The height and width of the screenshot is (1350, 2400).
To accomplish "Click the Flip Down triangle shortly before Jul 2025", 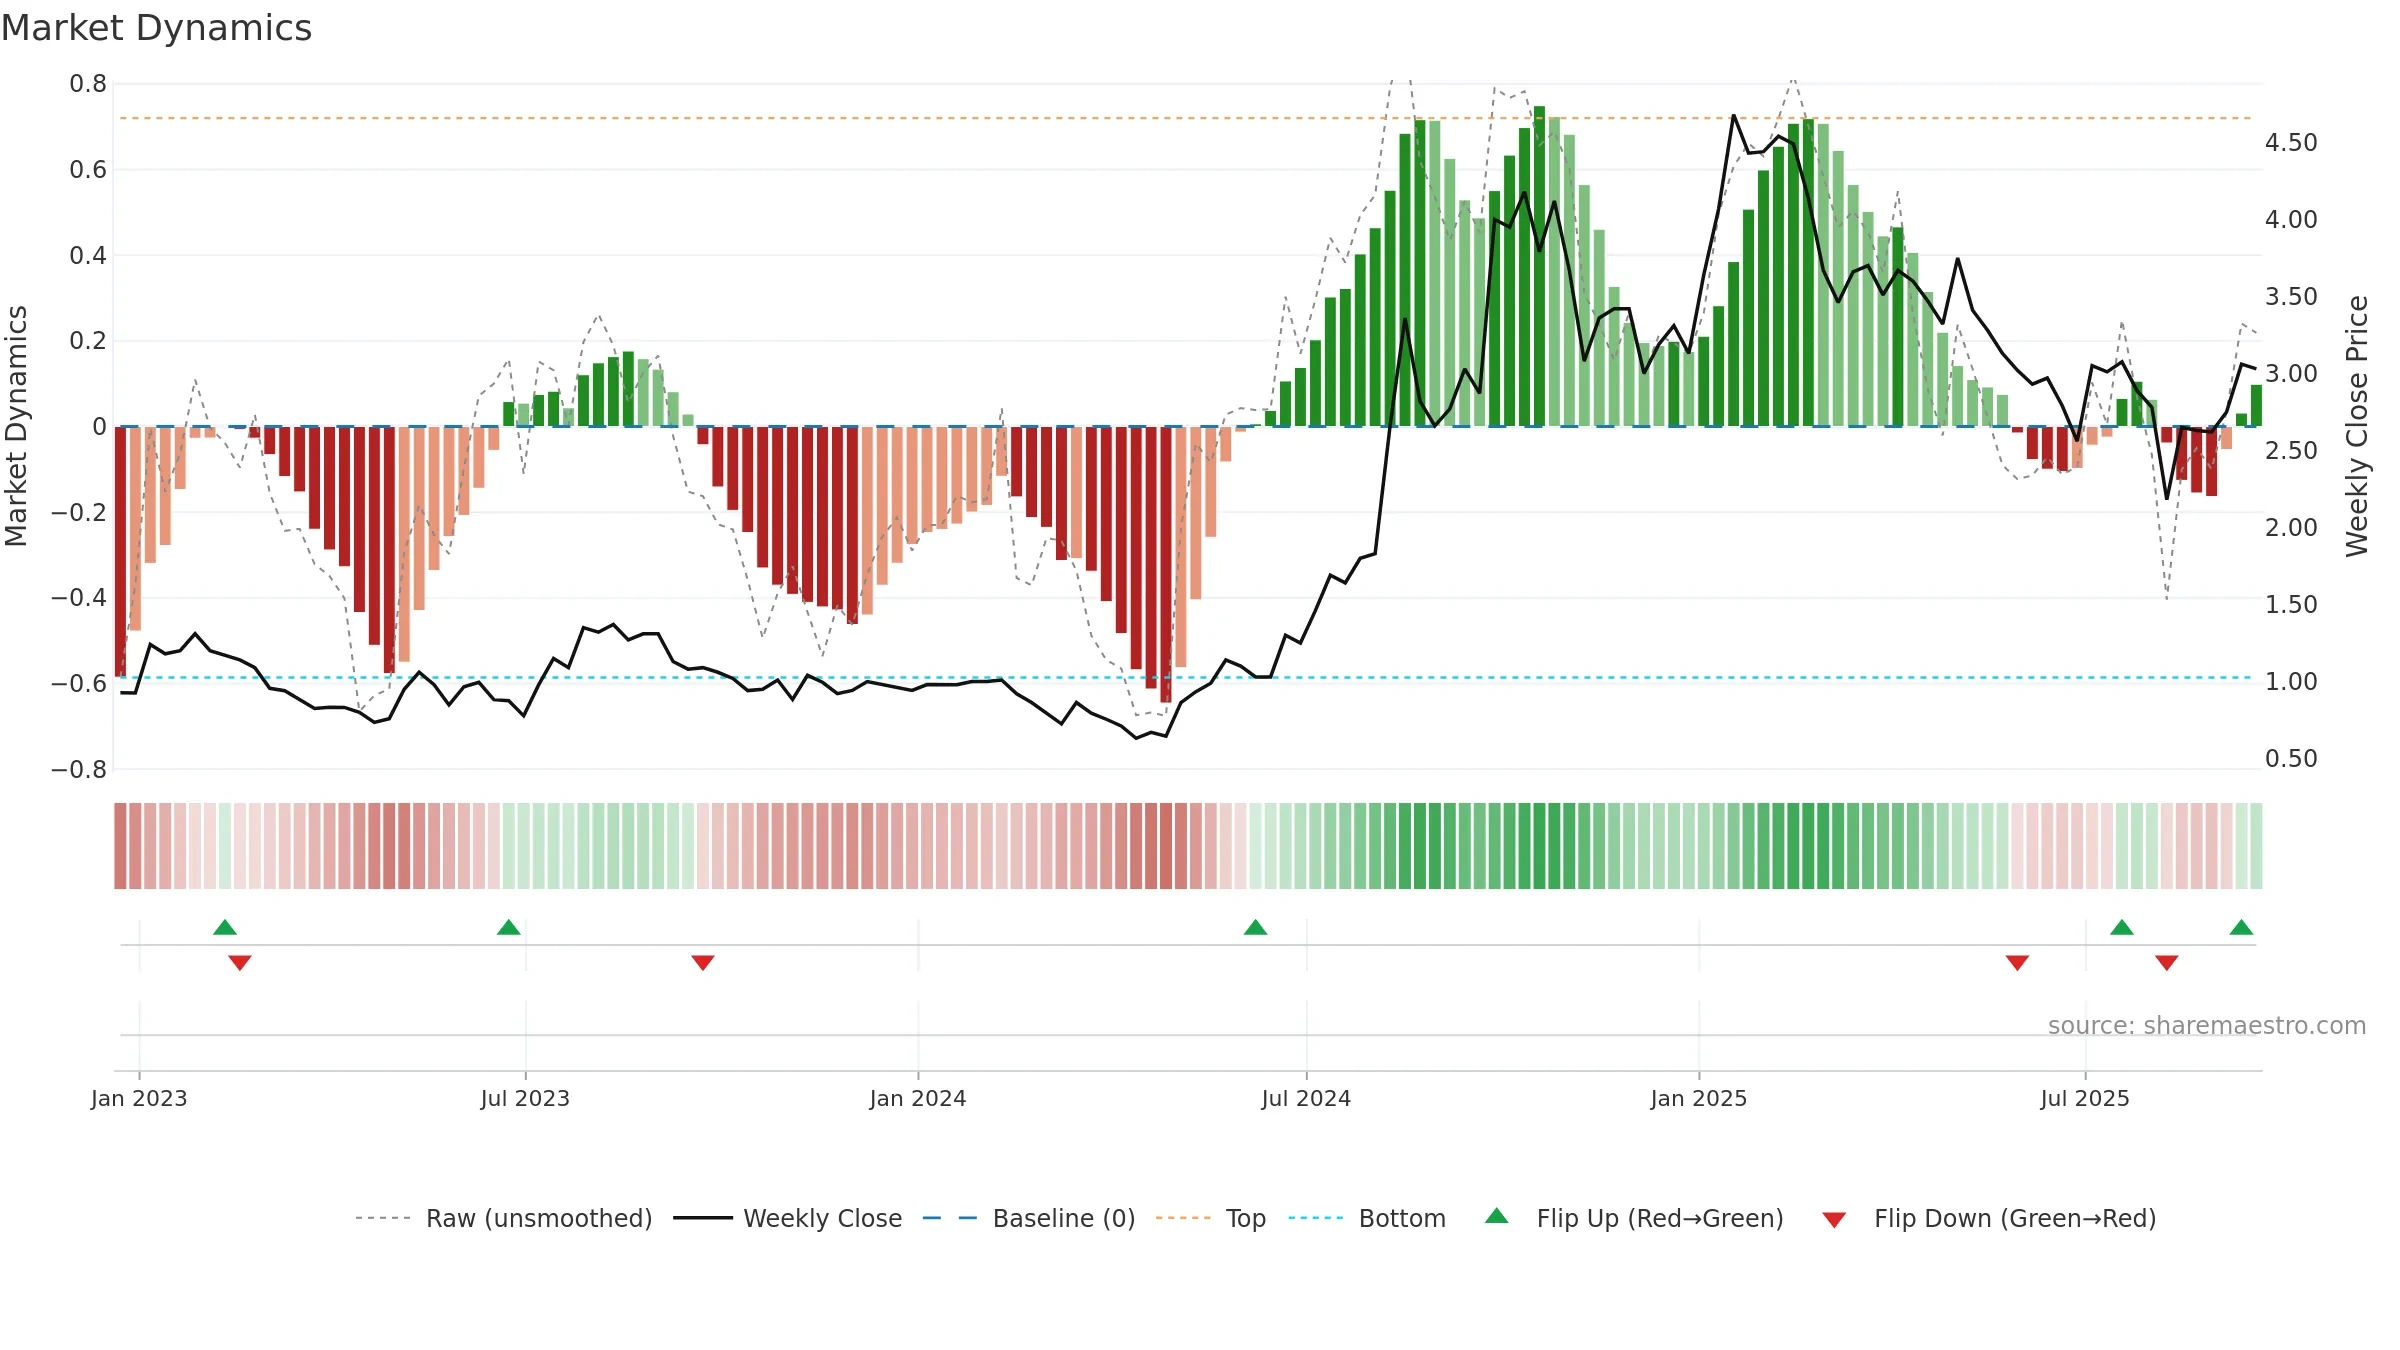I will [x=2017, y=963].
